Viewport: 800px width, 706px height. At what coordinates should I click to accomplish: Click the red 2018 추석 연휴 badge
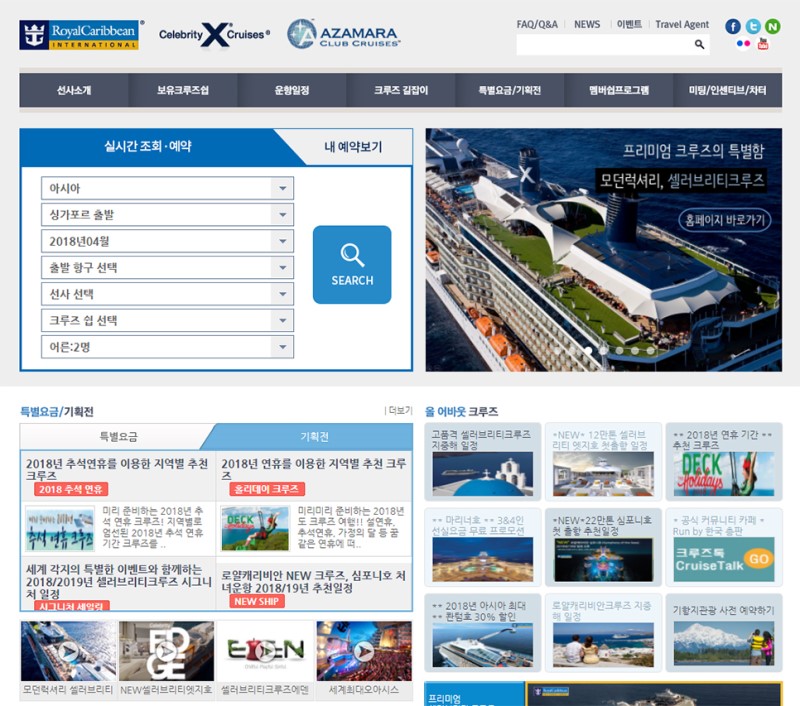tap(71, 490)
